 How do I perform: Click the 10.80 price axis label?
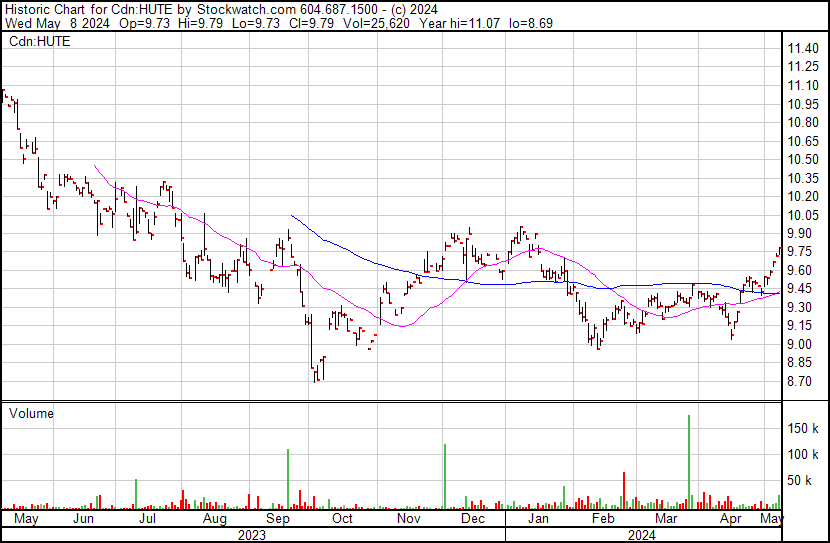point(803,122)
